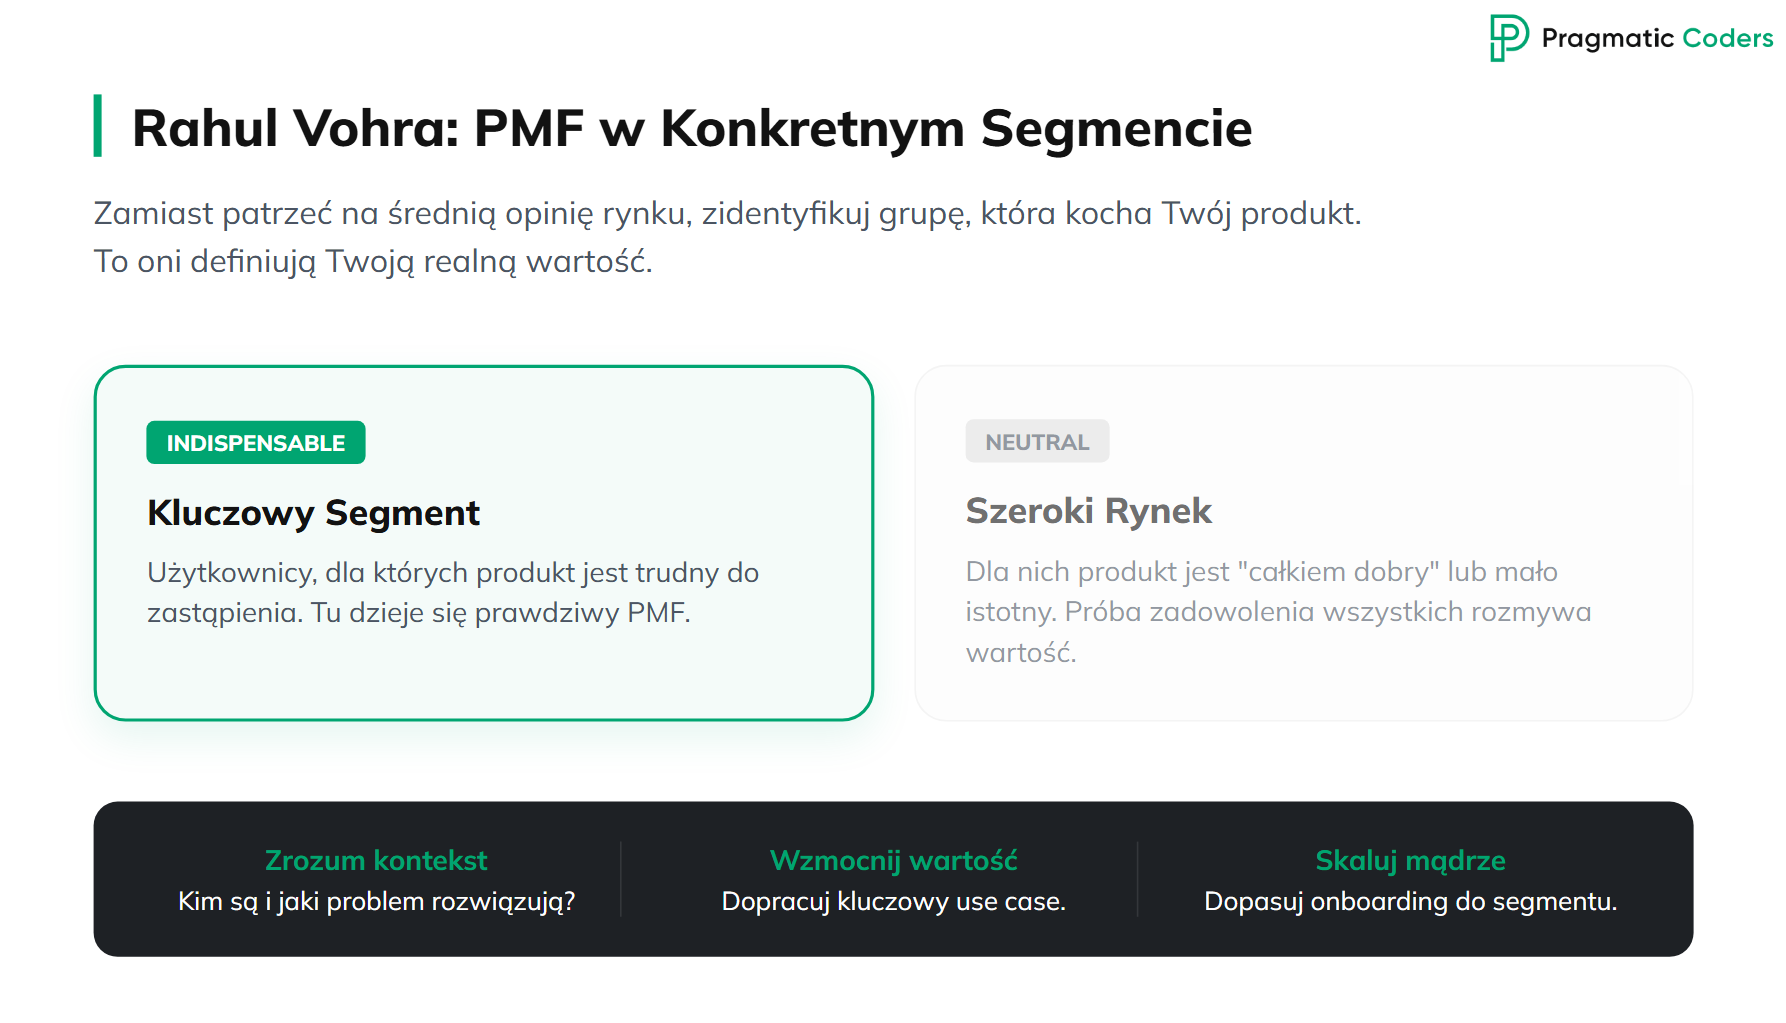The height and width of the screenshot is (1023, 1786).
Task: Click divider between "Zrozum kontekst" and "Wzmocnij wartość"
Action: (621, 879)
